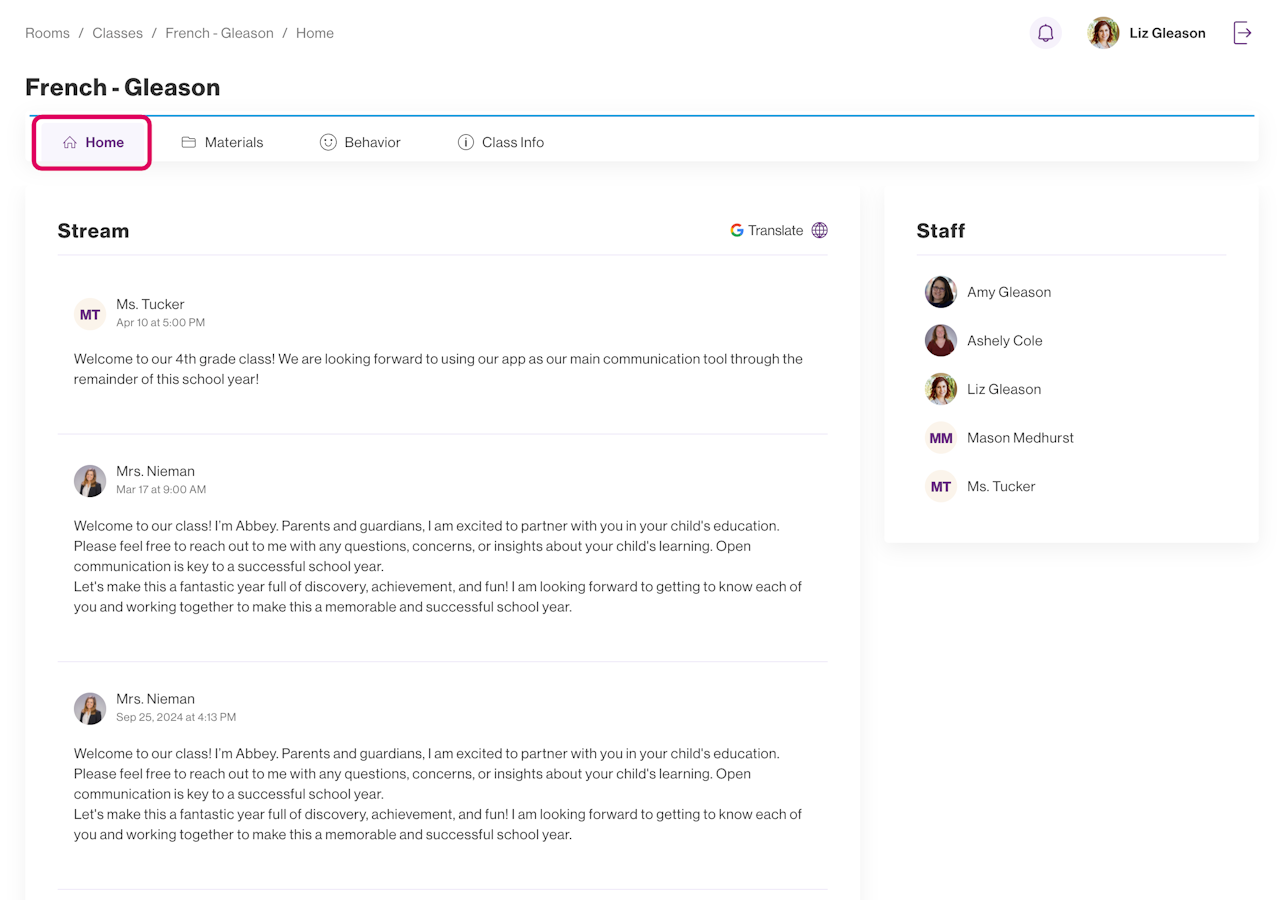Click Liz Gleason's profile avatar in header
Viewport: 1280px width, 900px height.
pyautogui.click(x=1103, y=33)
